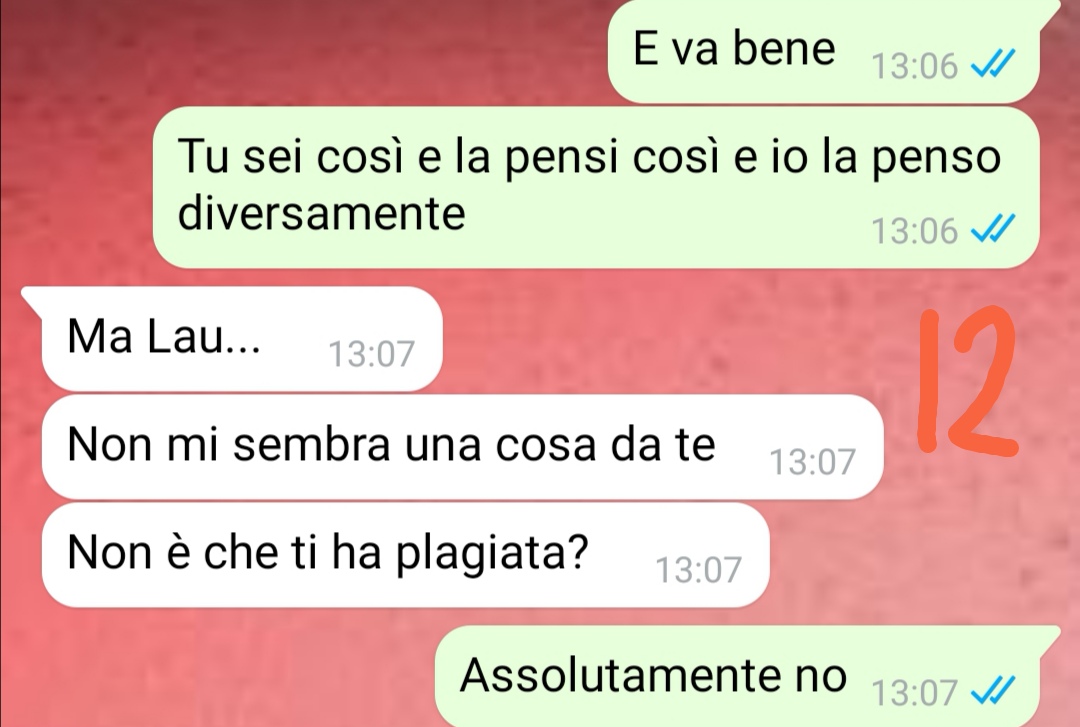Select the message "Tu sei così e la pensi così"
The width and height of the screenshot is (1080, 727).
(596, 187)
